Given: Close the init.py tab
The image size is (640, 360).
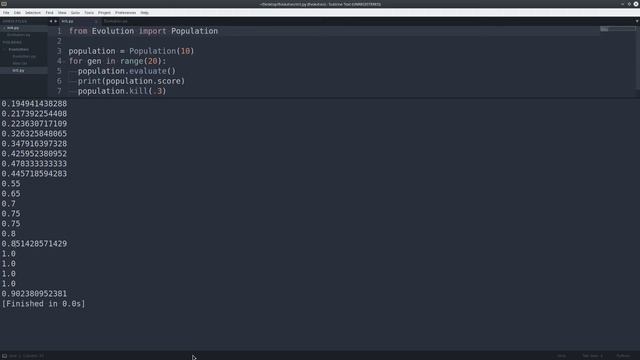Looking at the screenshot, I should tap(96, 21).
